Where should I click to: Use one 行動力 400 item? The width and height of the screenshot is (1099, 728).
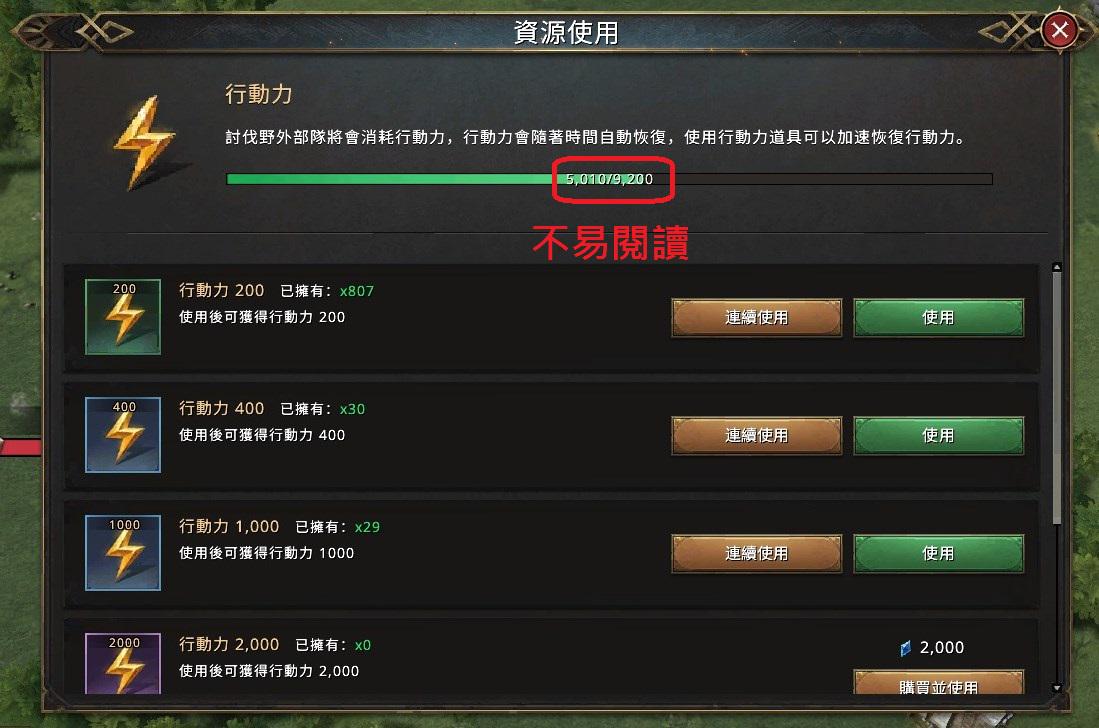[x=938, y=435]
